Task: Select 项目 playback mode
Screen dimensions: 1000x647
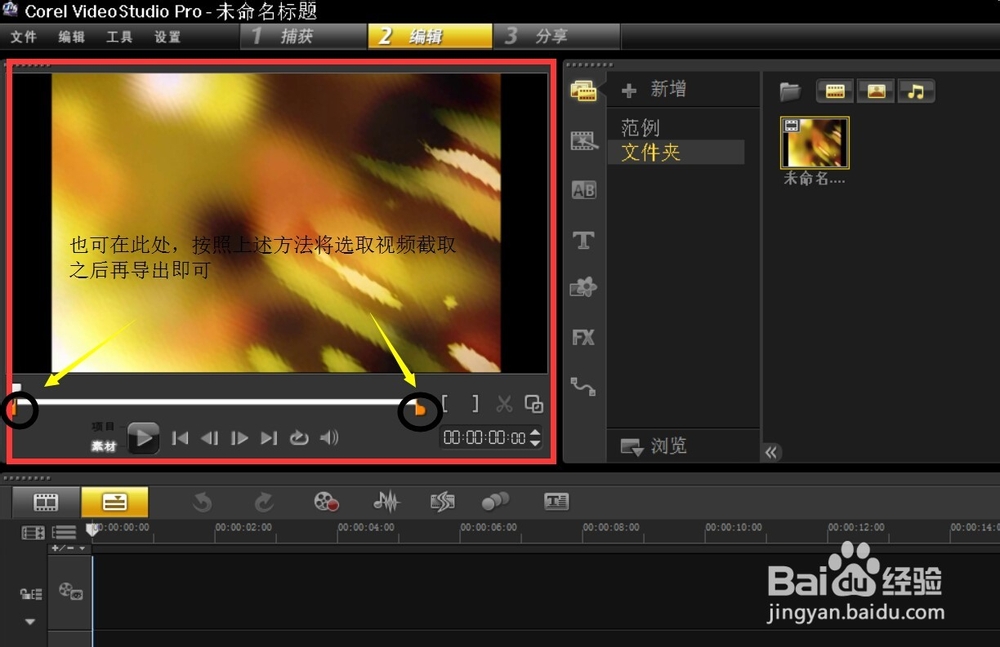Action: tap(103, 427)
